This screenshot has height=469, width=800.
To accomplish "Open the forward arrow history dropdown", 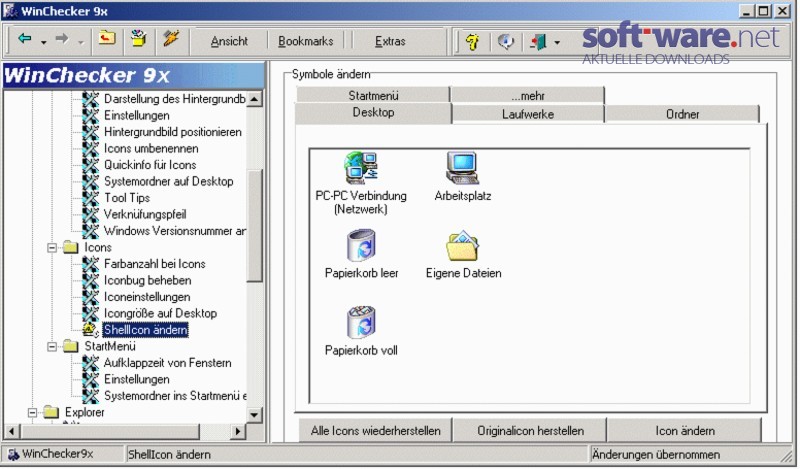I will (x=81, y=42).
